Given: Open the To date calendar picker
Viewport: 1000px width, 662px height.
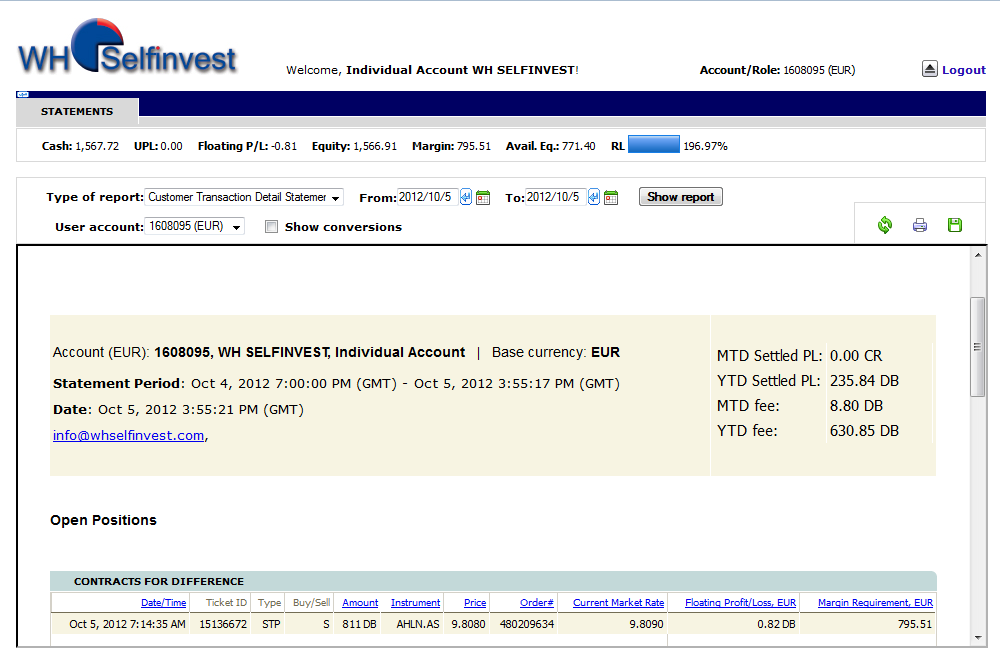Looking at the screenshot, I should tap(611, 198).
